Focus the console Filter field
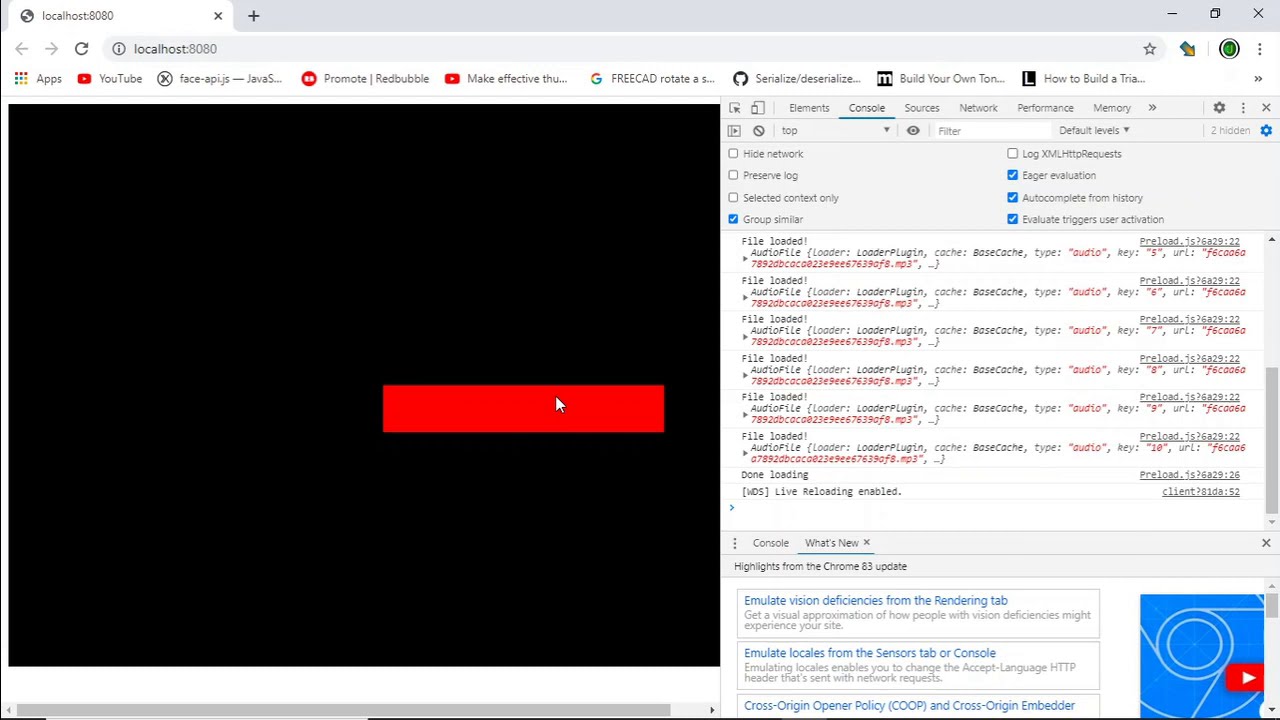This screenshot has height=720, width=1280. [x=990, y=131]
